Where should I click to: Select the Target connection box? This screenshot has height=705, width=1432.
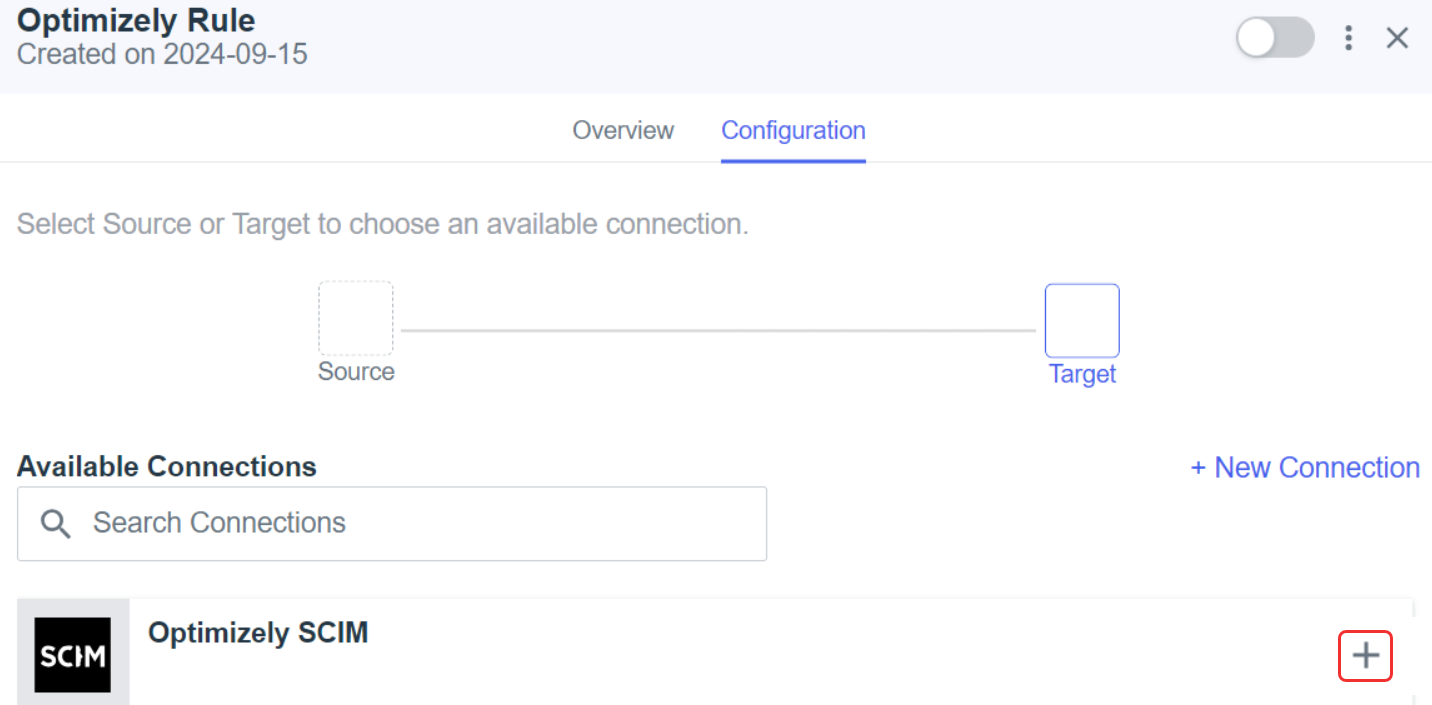point(1082,321)
